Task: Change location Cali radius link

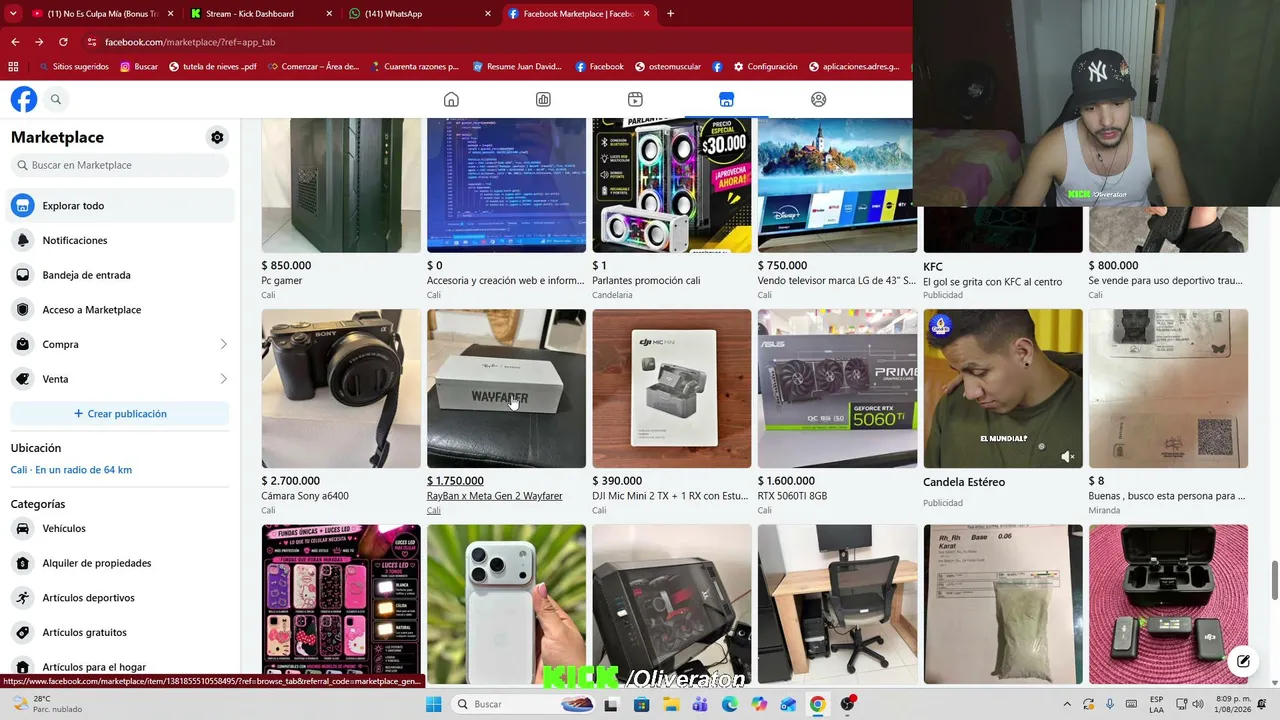Action: pyautogui.click(x=71, y=470)
